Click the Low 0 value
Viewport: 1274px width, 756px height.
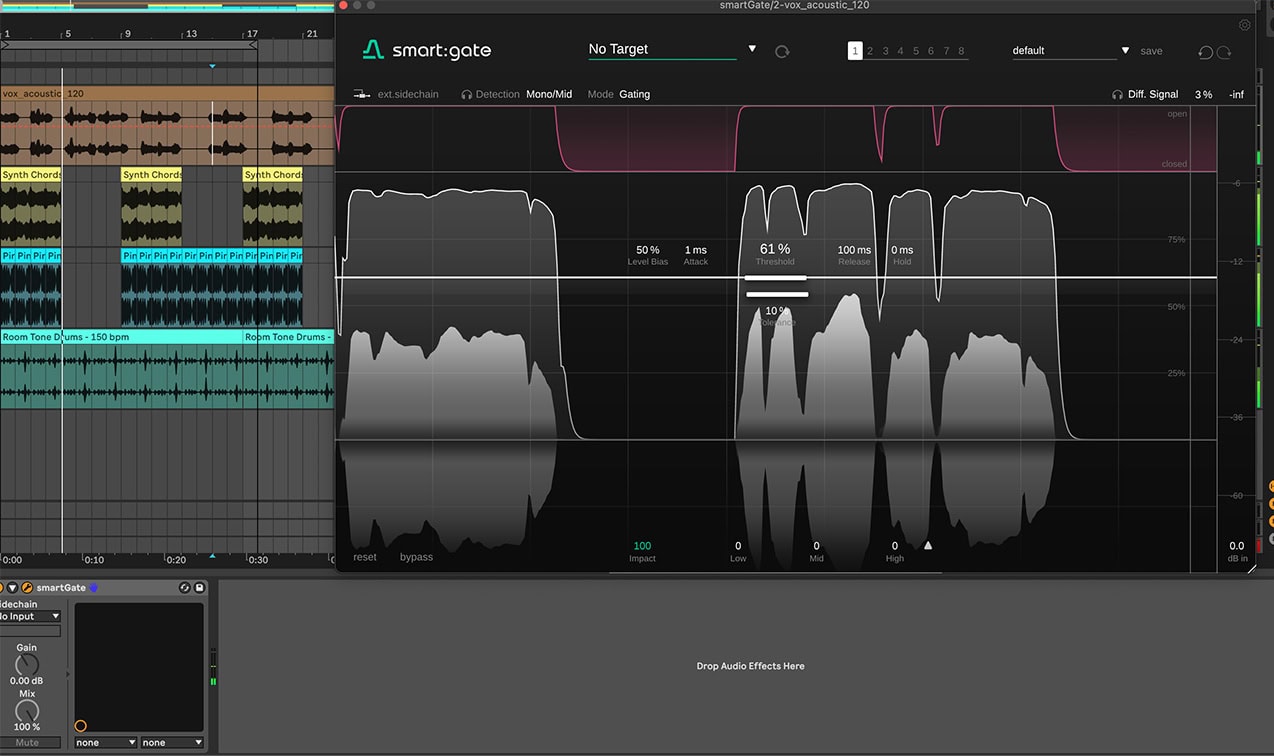[x=738, y=546]
